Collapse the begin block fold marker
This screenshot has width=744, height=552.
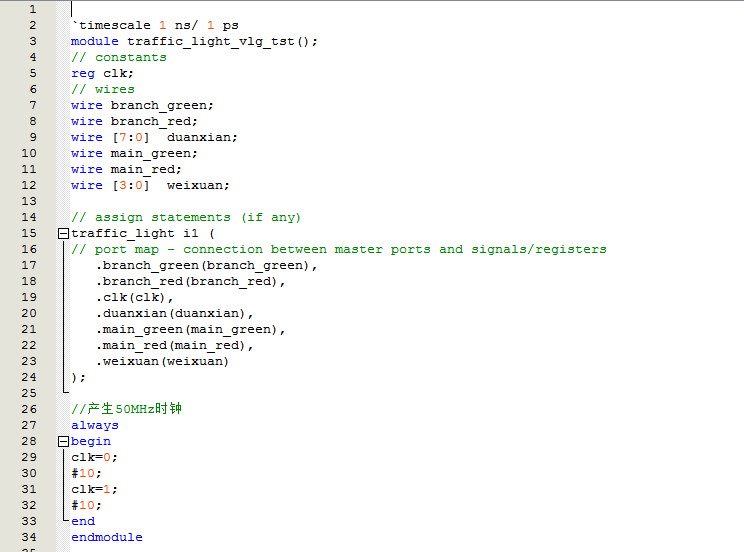[63, 441]
